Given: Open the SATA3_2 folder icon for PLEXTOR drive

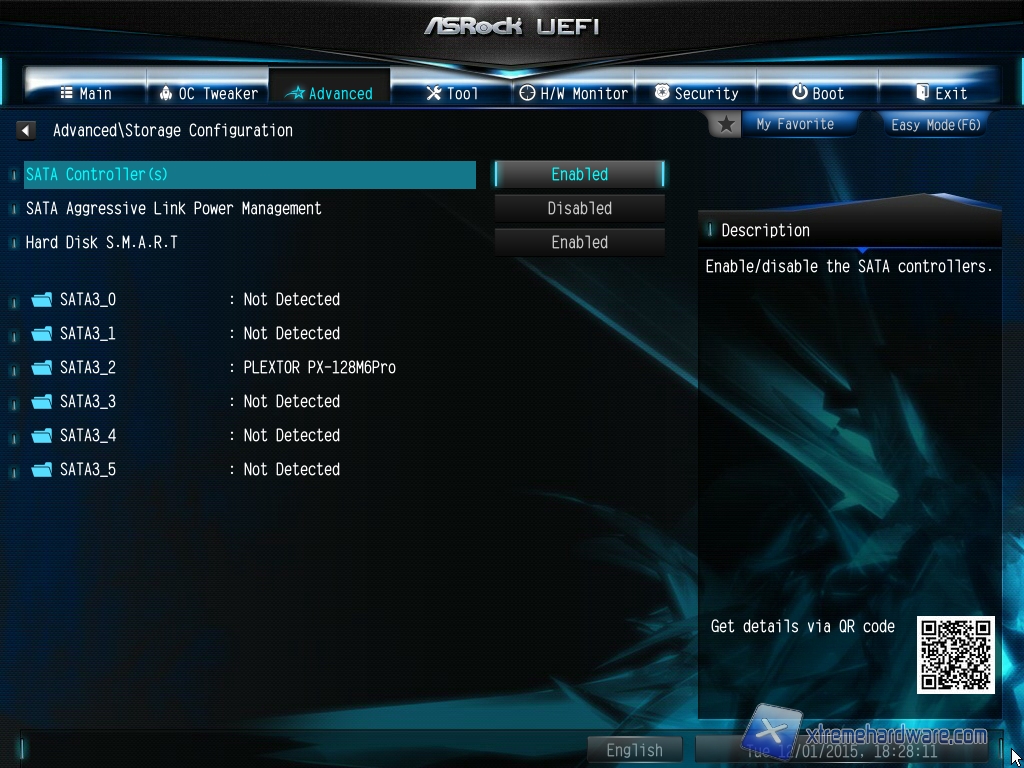Looking at the screenshot, I should coord(42,368).
